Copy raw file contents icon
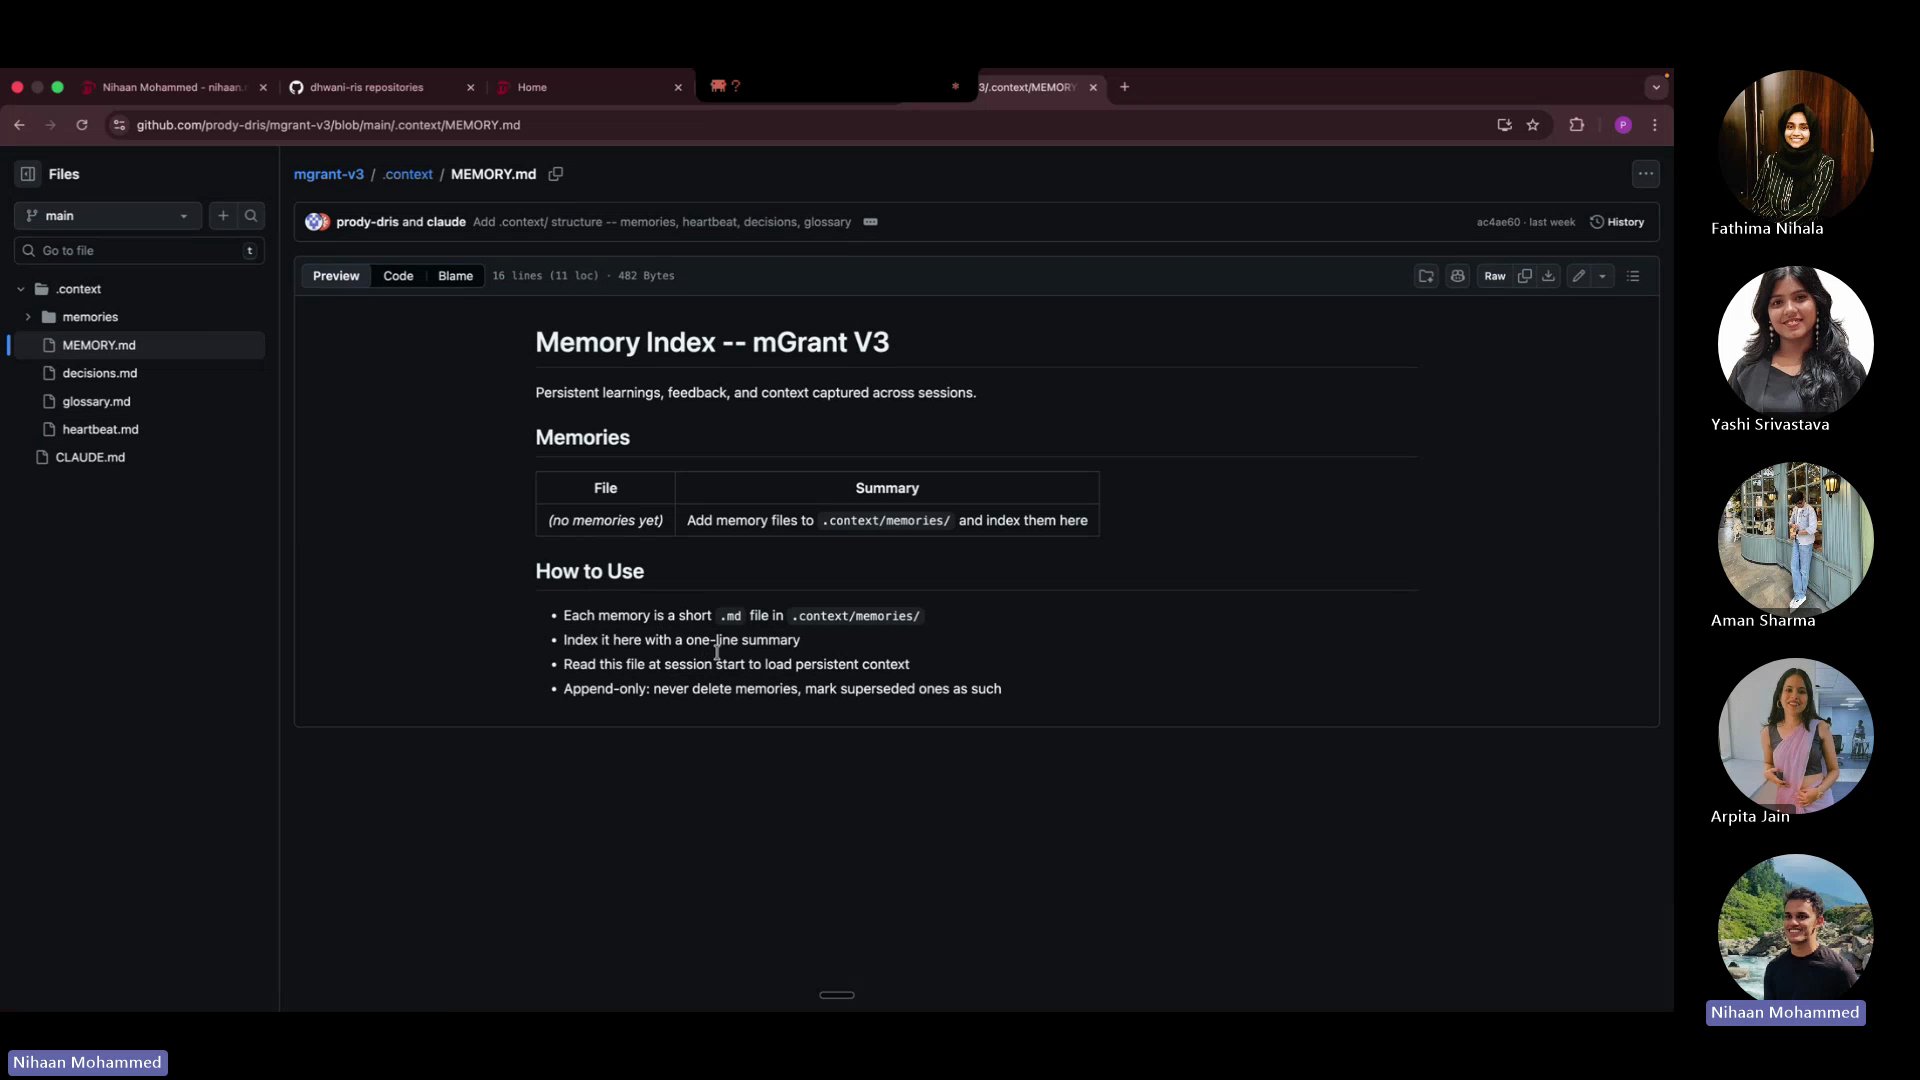The height and width of the screenshot is (1080, 1920). [x=1525, y=276]
